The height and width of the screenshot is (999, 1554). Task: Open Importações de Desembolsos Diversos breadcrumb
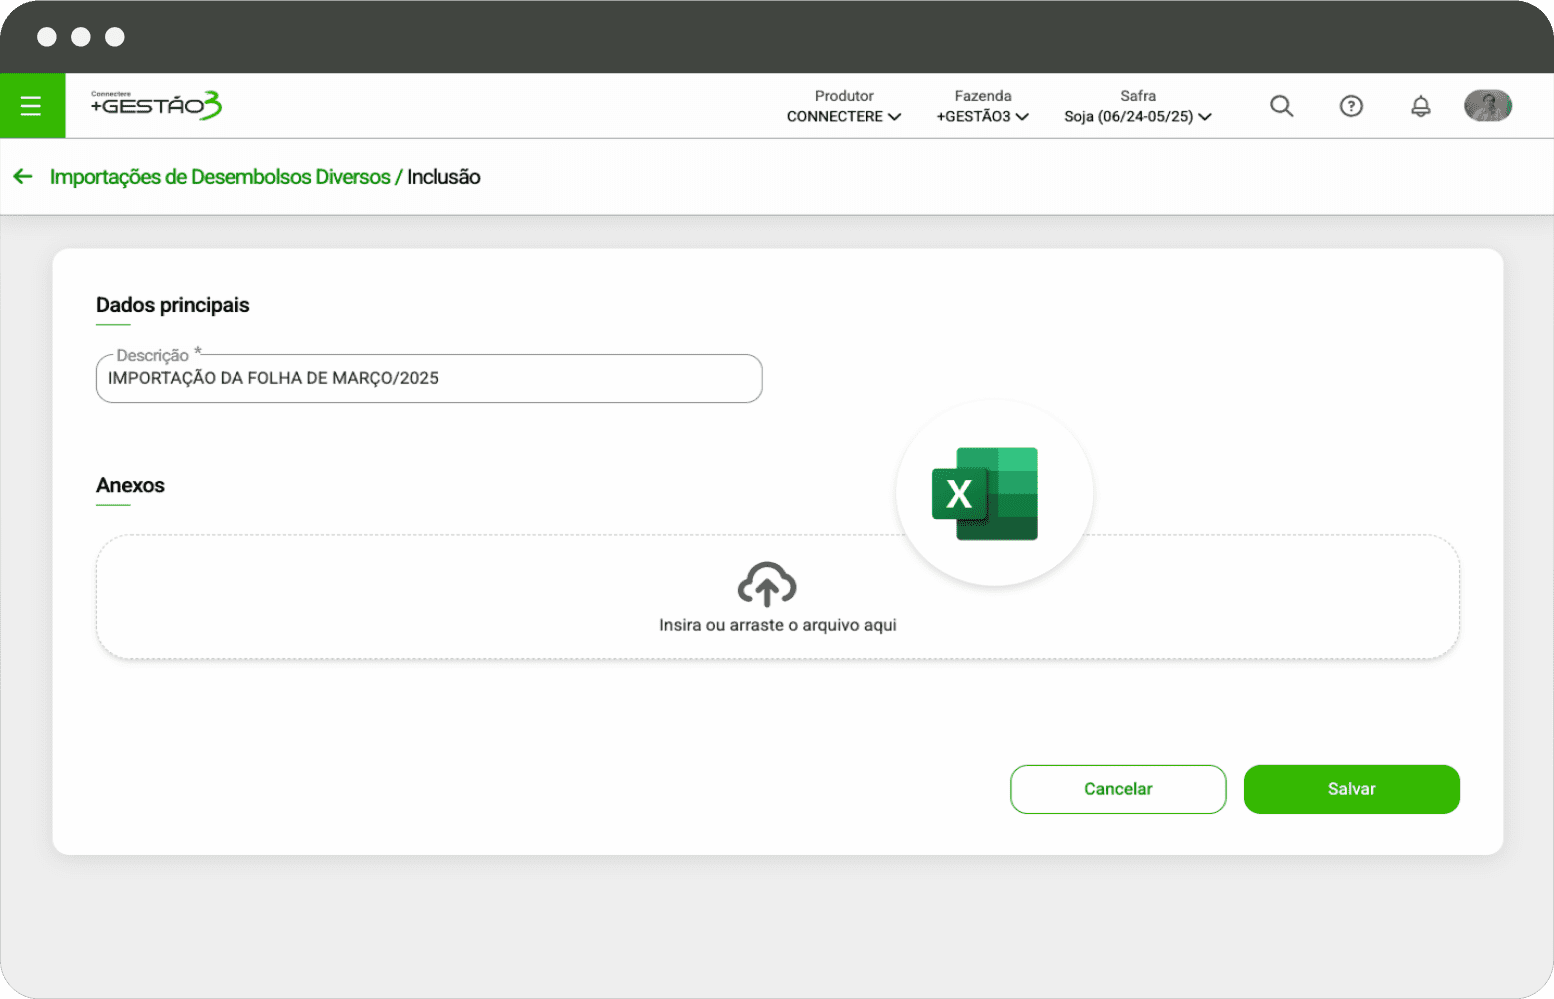[220, 177]
